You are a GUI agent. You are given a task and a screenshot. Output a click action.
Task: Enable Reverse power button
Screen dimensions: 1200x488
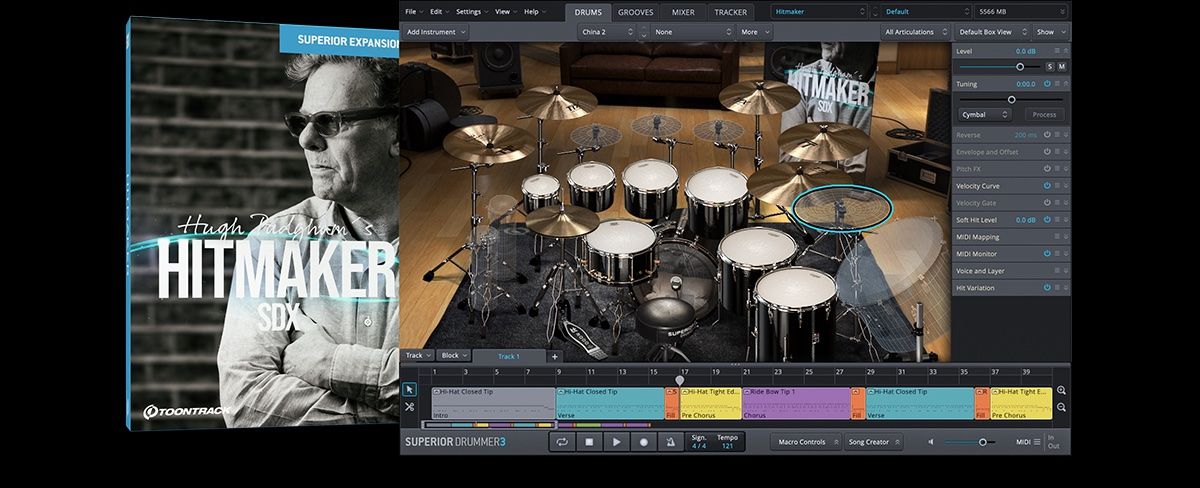(1047, 135)
